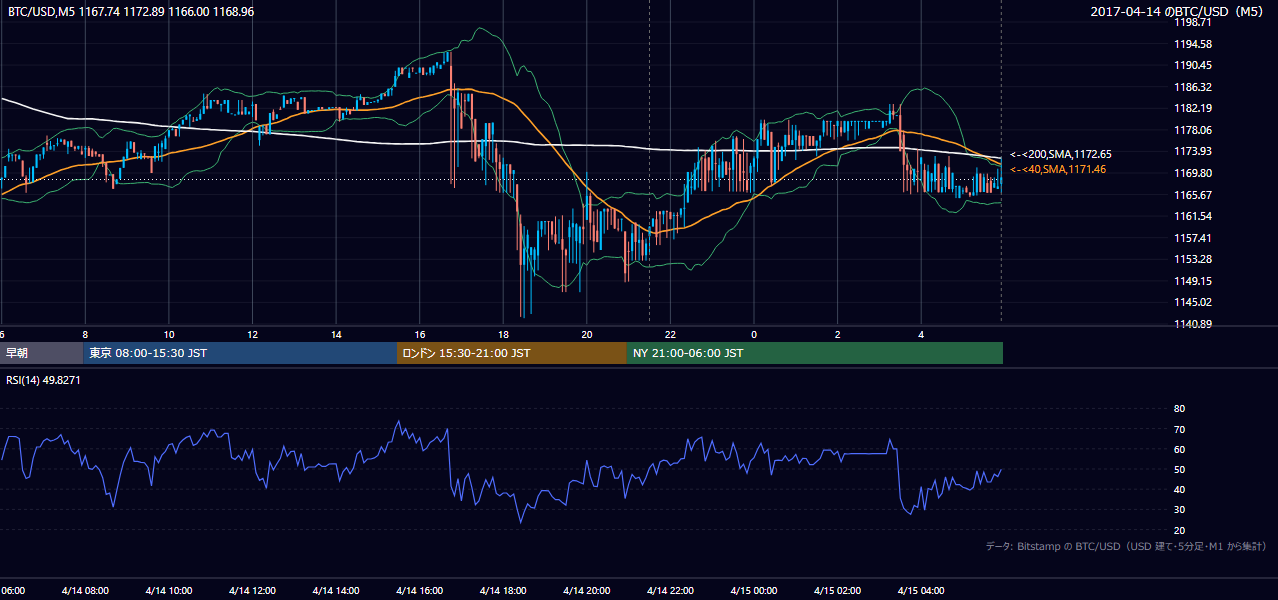This screenshot has height=600, width=1278.
Task: Click the 4/14 20:00 bottom time label
Action: coord(587,591)
